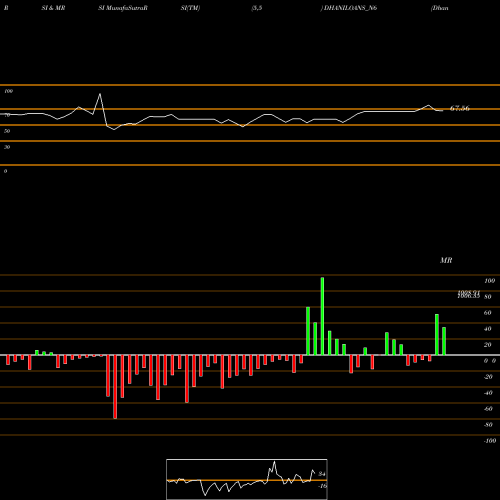
Task: Click the 30 label on RSI axis
Action: tap(7, 147)
